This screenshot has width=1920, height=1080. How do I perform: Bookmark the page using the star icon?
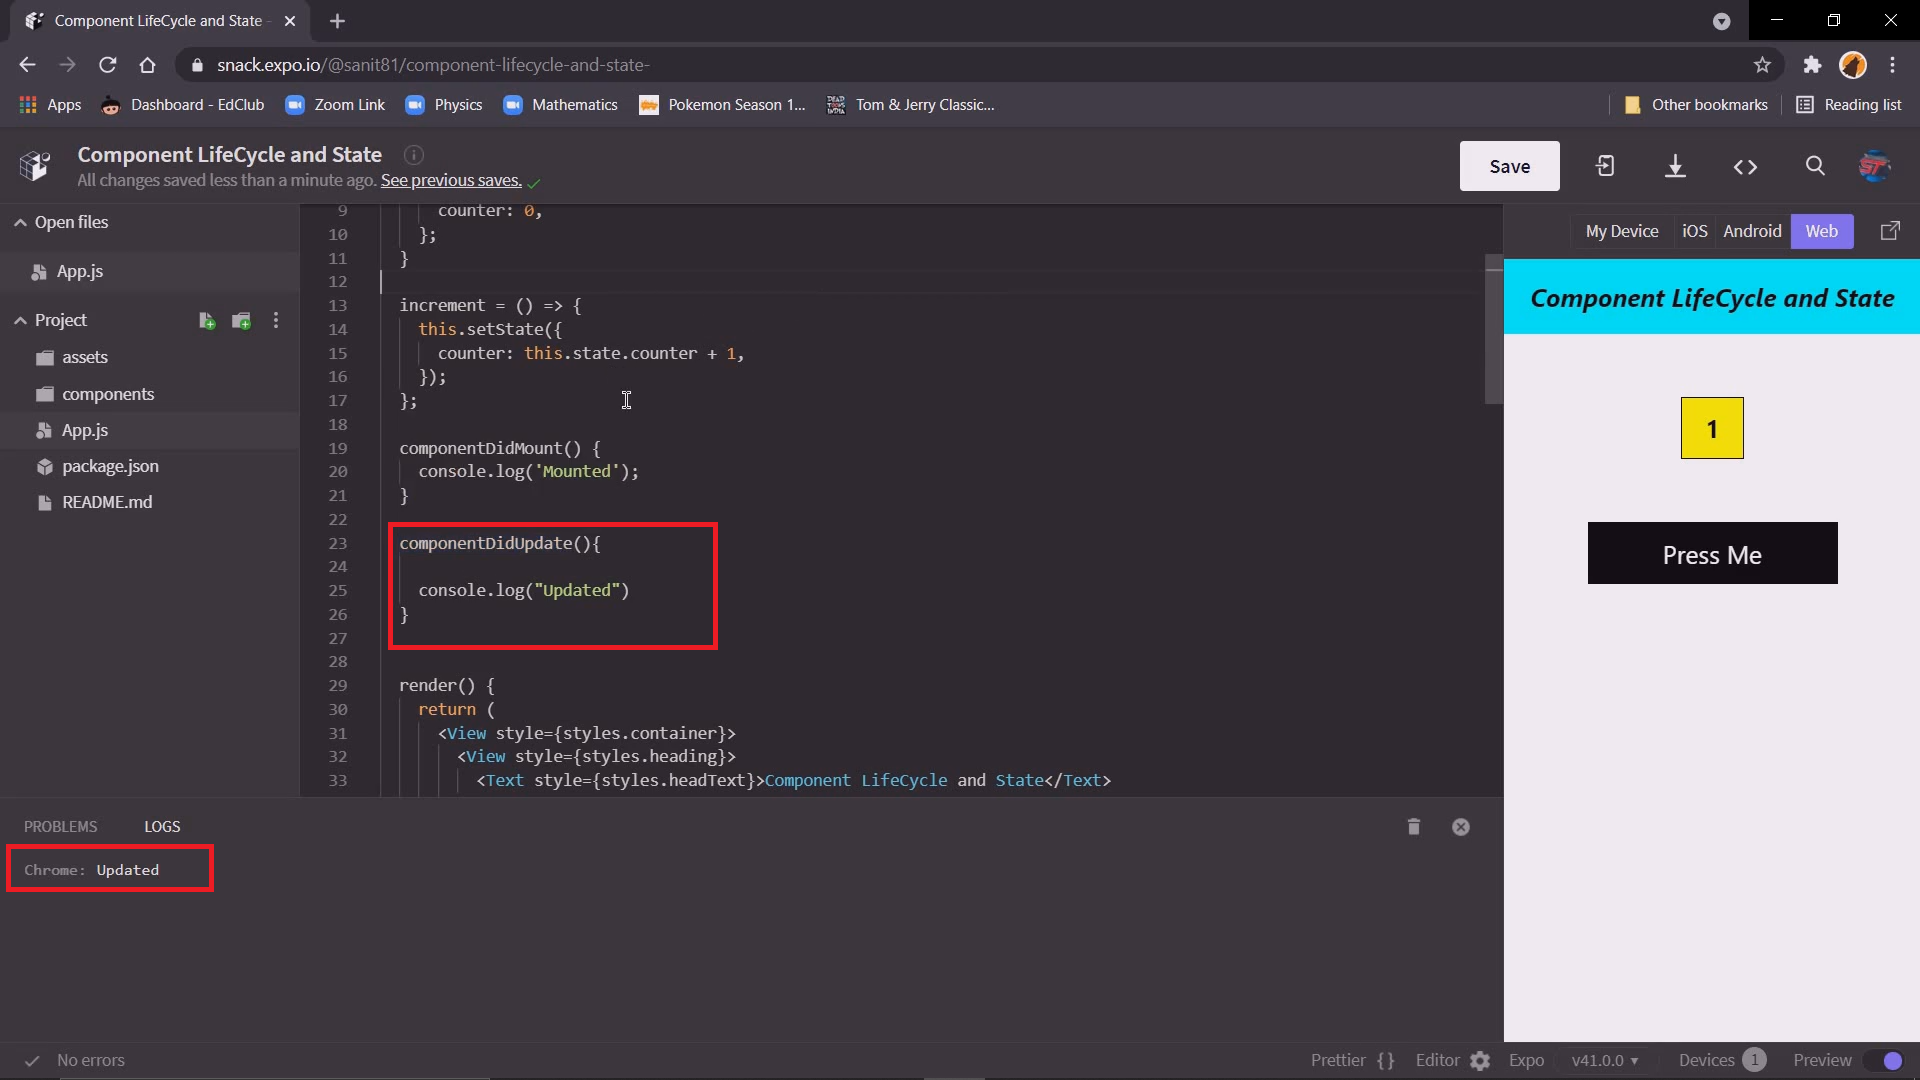[x=1762, y=64]
